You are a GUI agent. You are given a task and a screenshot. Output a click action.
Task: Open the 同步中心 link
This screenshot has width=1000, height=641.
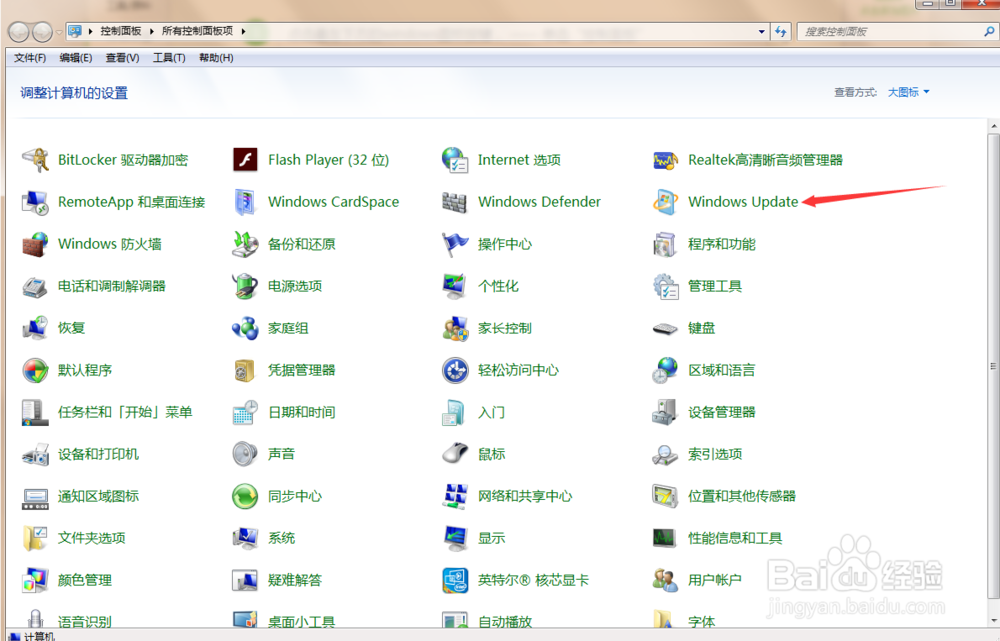295,496
